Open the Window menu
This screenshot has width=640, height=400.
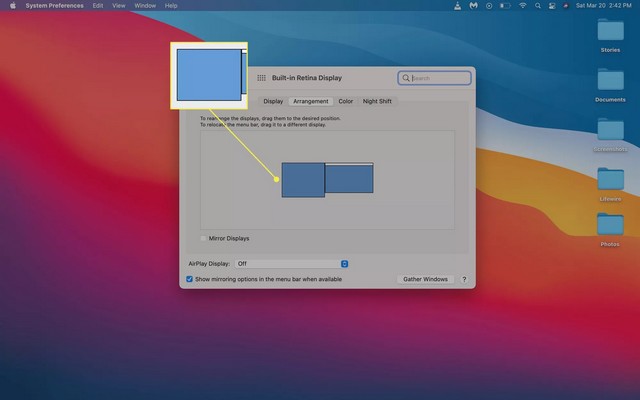pyautogui.click(x=145, y=5)
